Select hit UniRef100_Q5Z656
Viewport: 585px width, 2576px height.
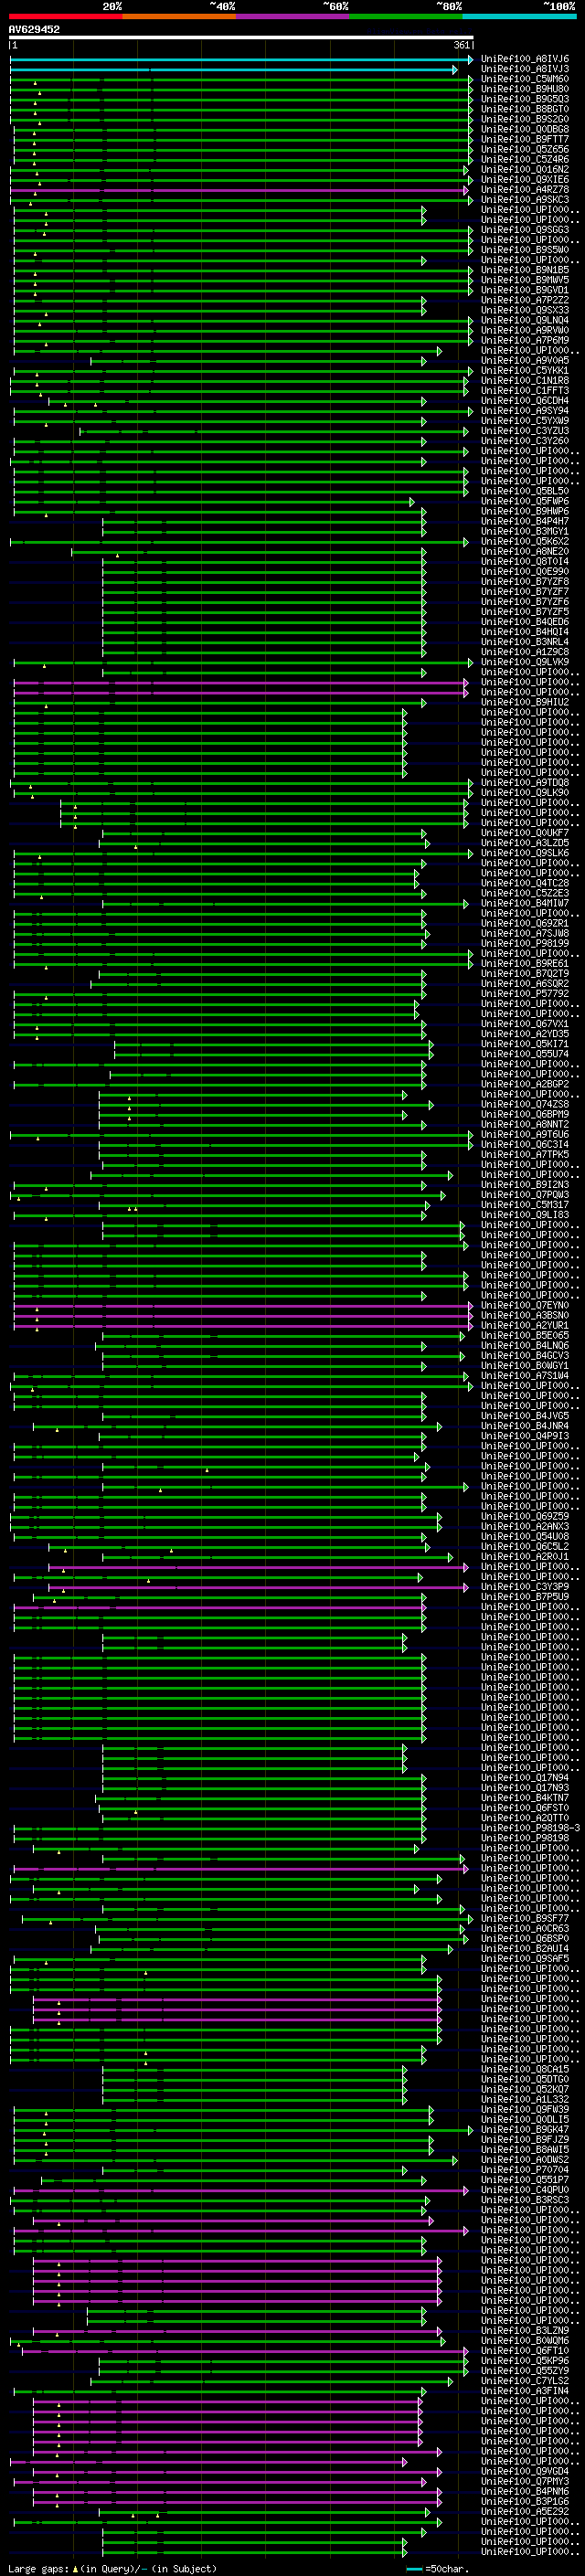click(525, 150)
